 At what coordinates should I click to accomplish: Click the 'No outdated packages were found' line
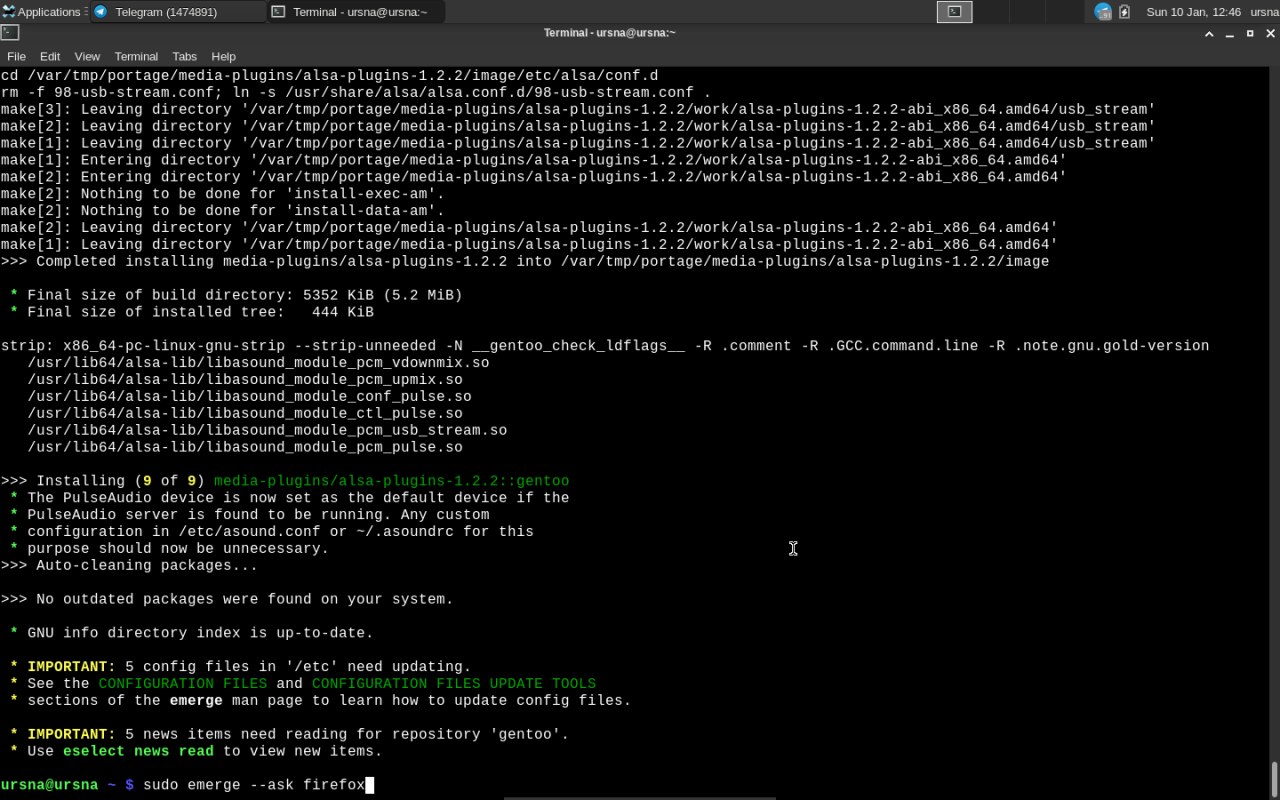click(x=227, y=599)
